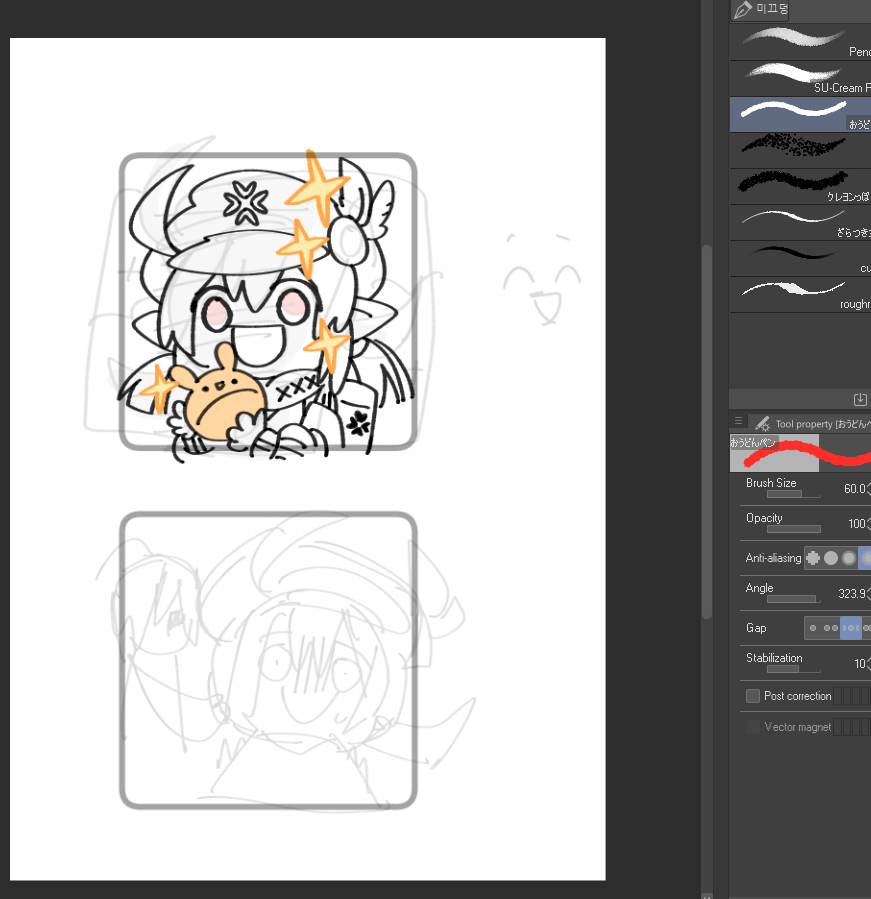This screenshot has height=899, width=871.
Task: Click the Stabilization label
Action: pyautogui.click(x=774, y=658)
